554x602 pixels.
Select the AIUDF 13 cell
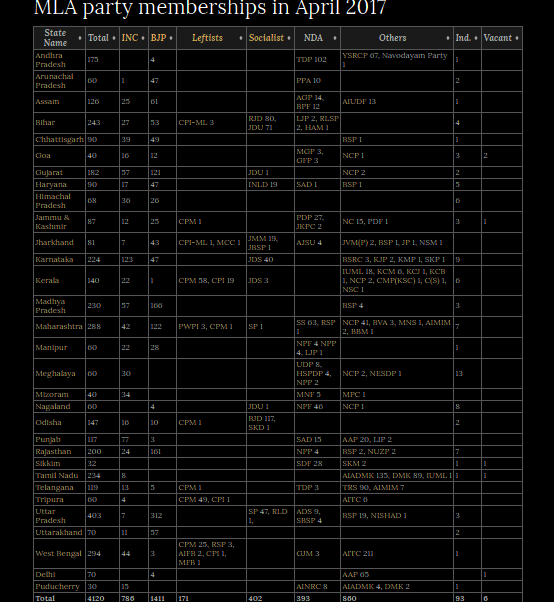tap(397, 102)
